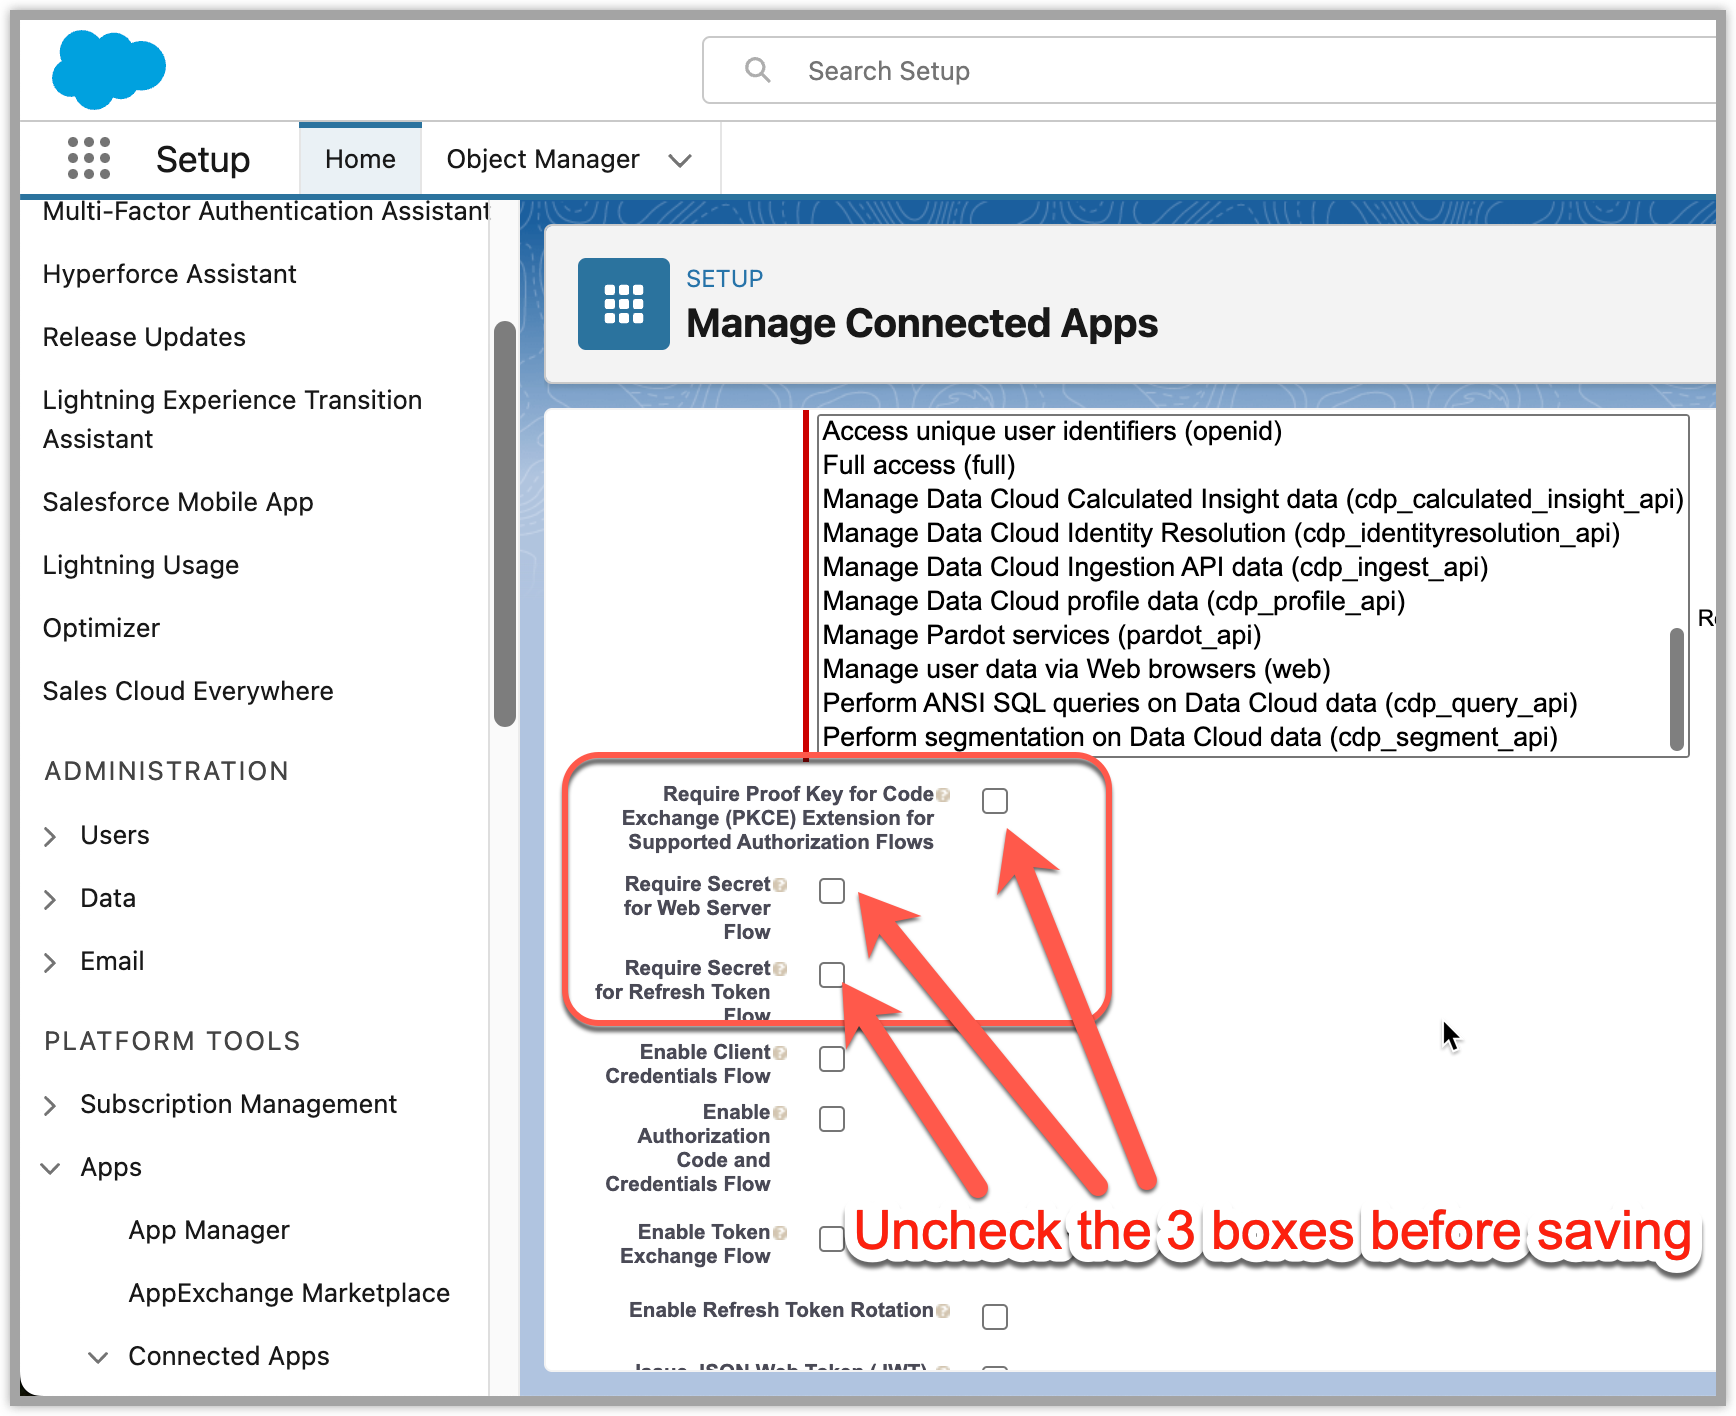Open help icon for Enable Token Exchange Flow
This screenshot has height=1416, width=1736.
pyautogui.click(x=780, y=1233)
